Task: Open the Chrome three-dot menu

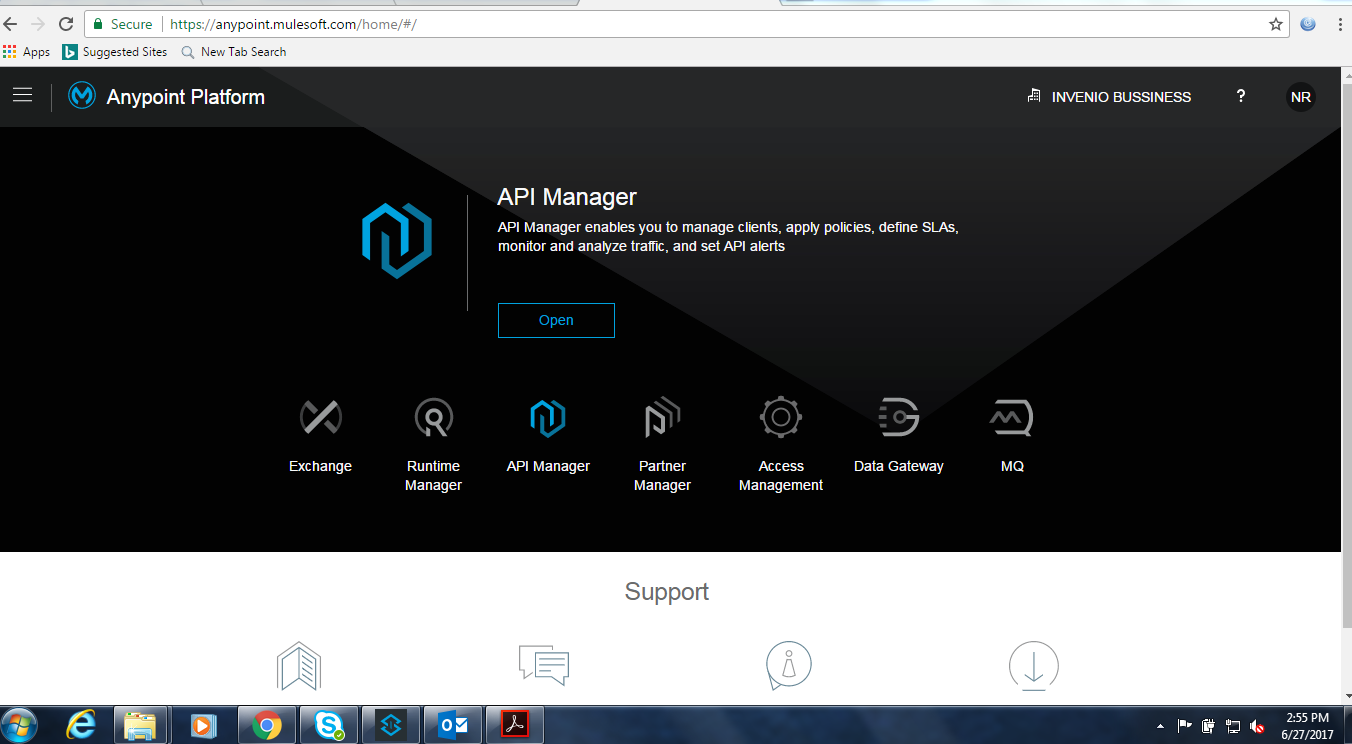Action: pyautogui.click(x=1338, y=24)
